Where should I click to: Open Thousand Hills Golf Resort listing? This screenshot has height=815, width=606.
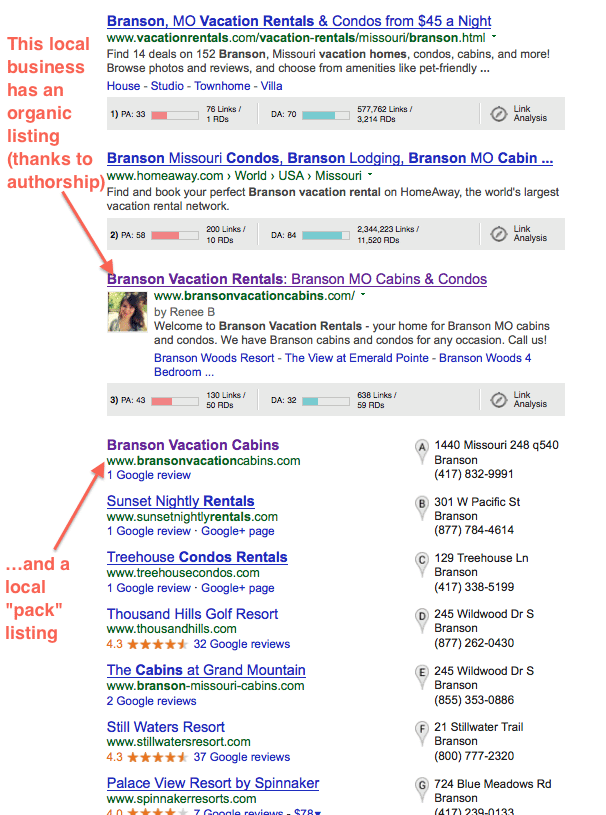[x=192, y=614]
